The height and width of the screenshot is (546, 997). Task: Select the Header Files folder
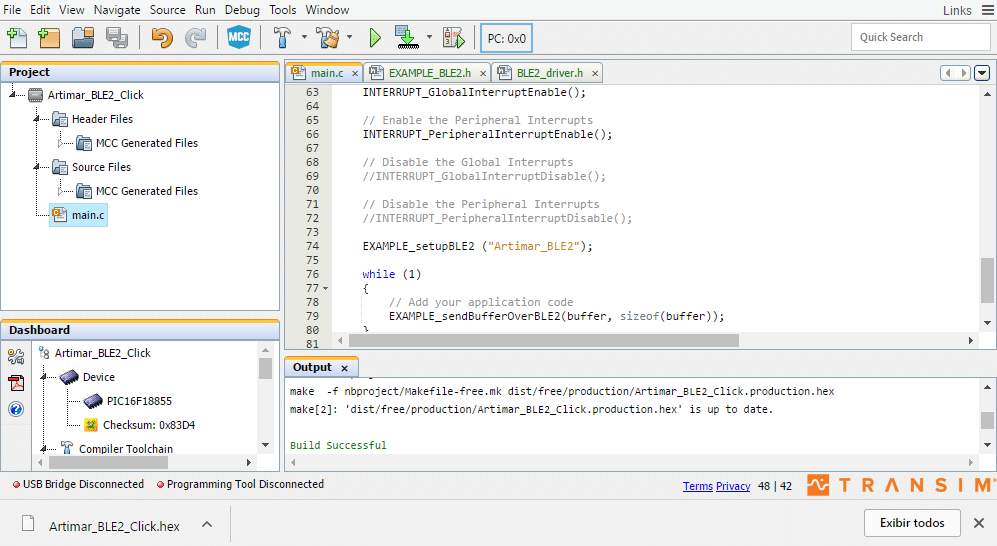102,119
